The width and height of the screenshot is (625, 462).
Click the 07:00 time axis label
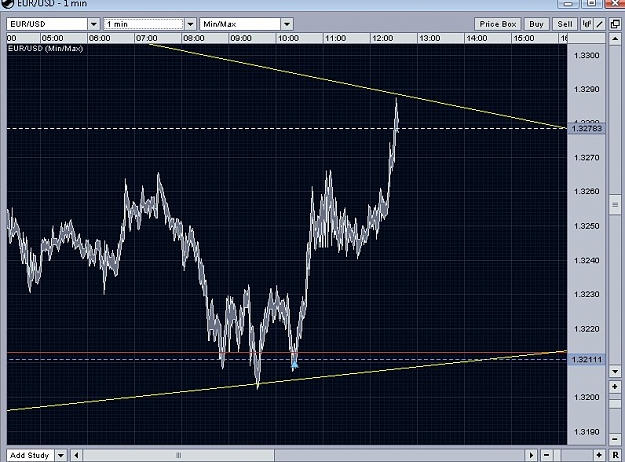[147, 38]
